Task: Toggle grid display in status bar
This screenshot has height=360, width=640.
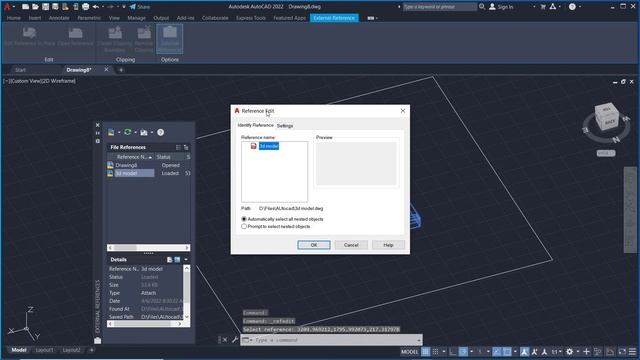Action: pyautogui.click(x=425, y=351)
